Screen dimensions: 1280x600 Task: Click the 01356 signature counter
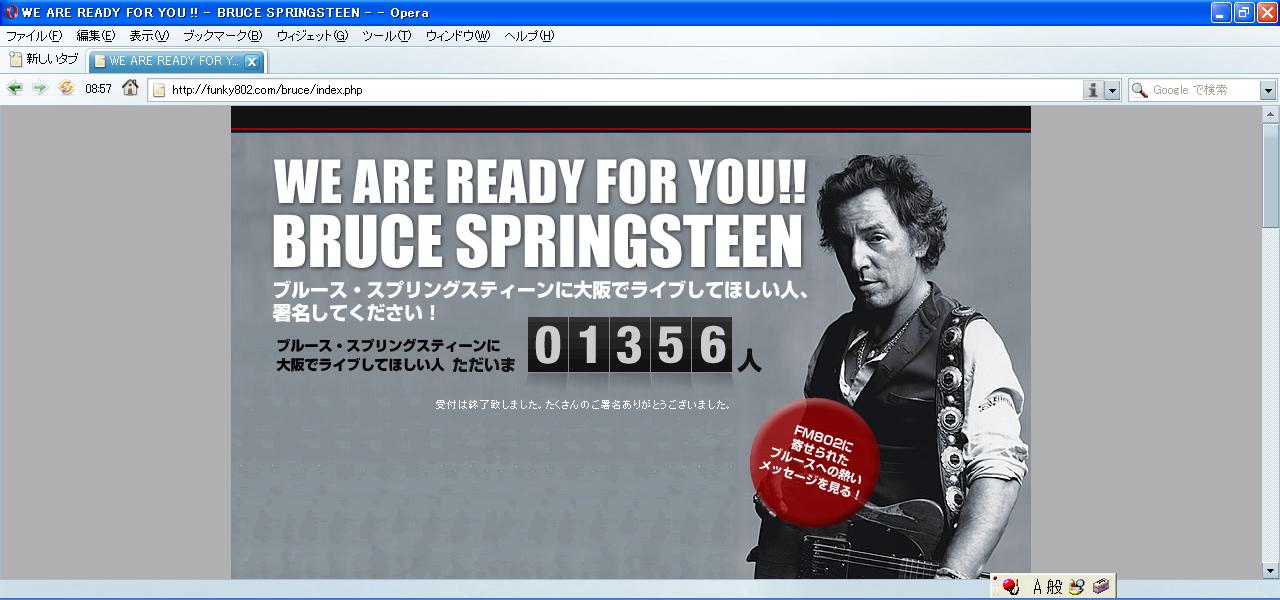click(630, 345)
